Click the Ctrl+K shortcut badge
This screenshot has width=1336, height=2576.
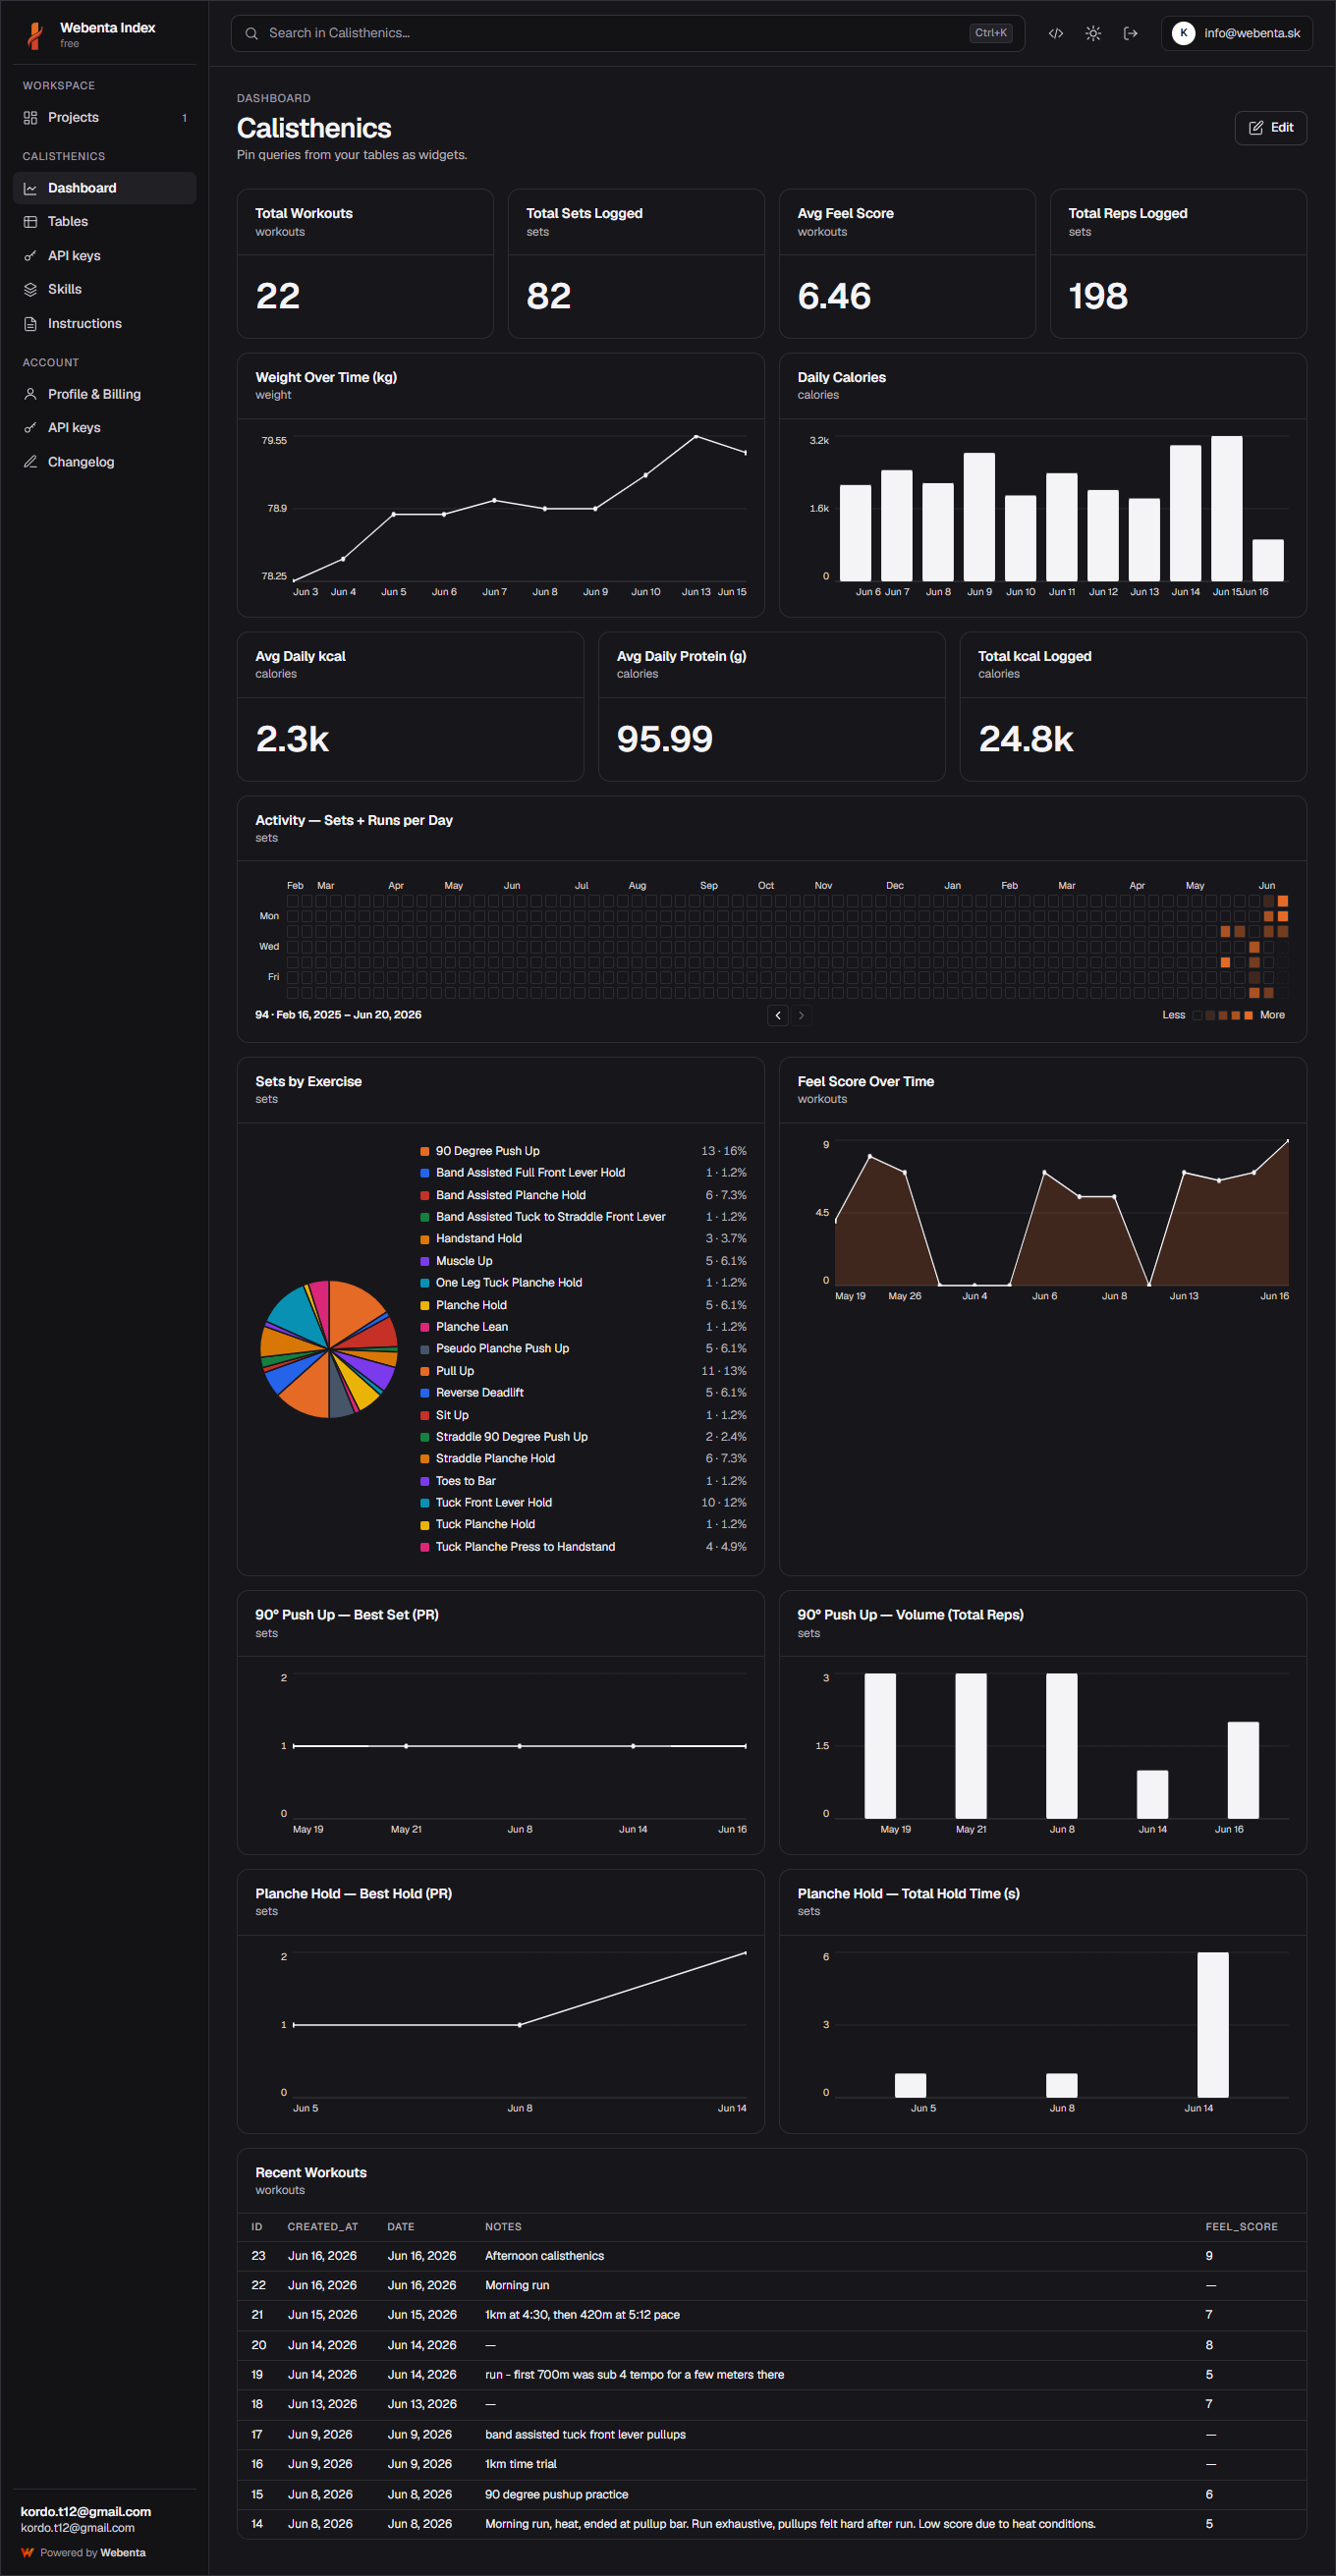click(990, 33)
